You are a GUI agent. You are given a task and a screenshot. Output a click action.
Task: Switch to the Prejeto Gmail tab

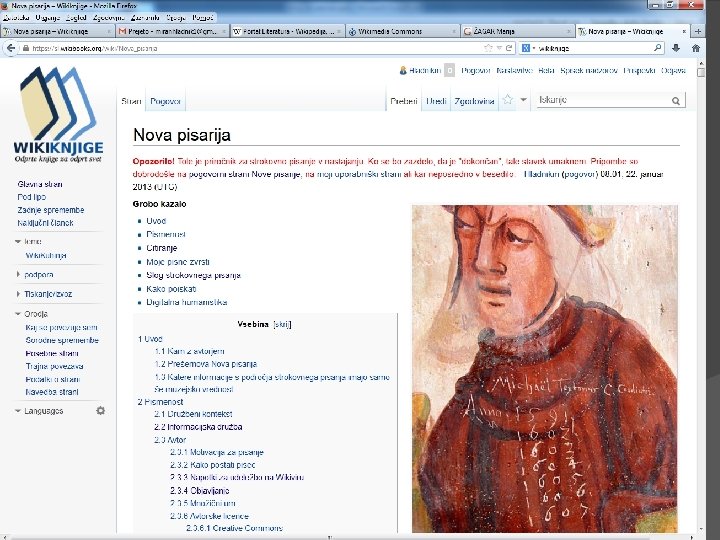click(172, 31)
